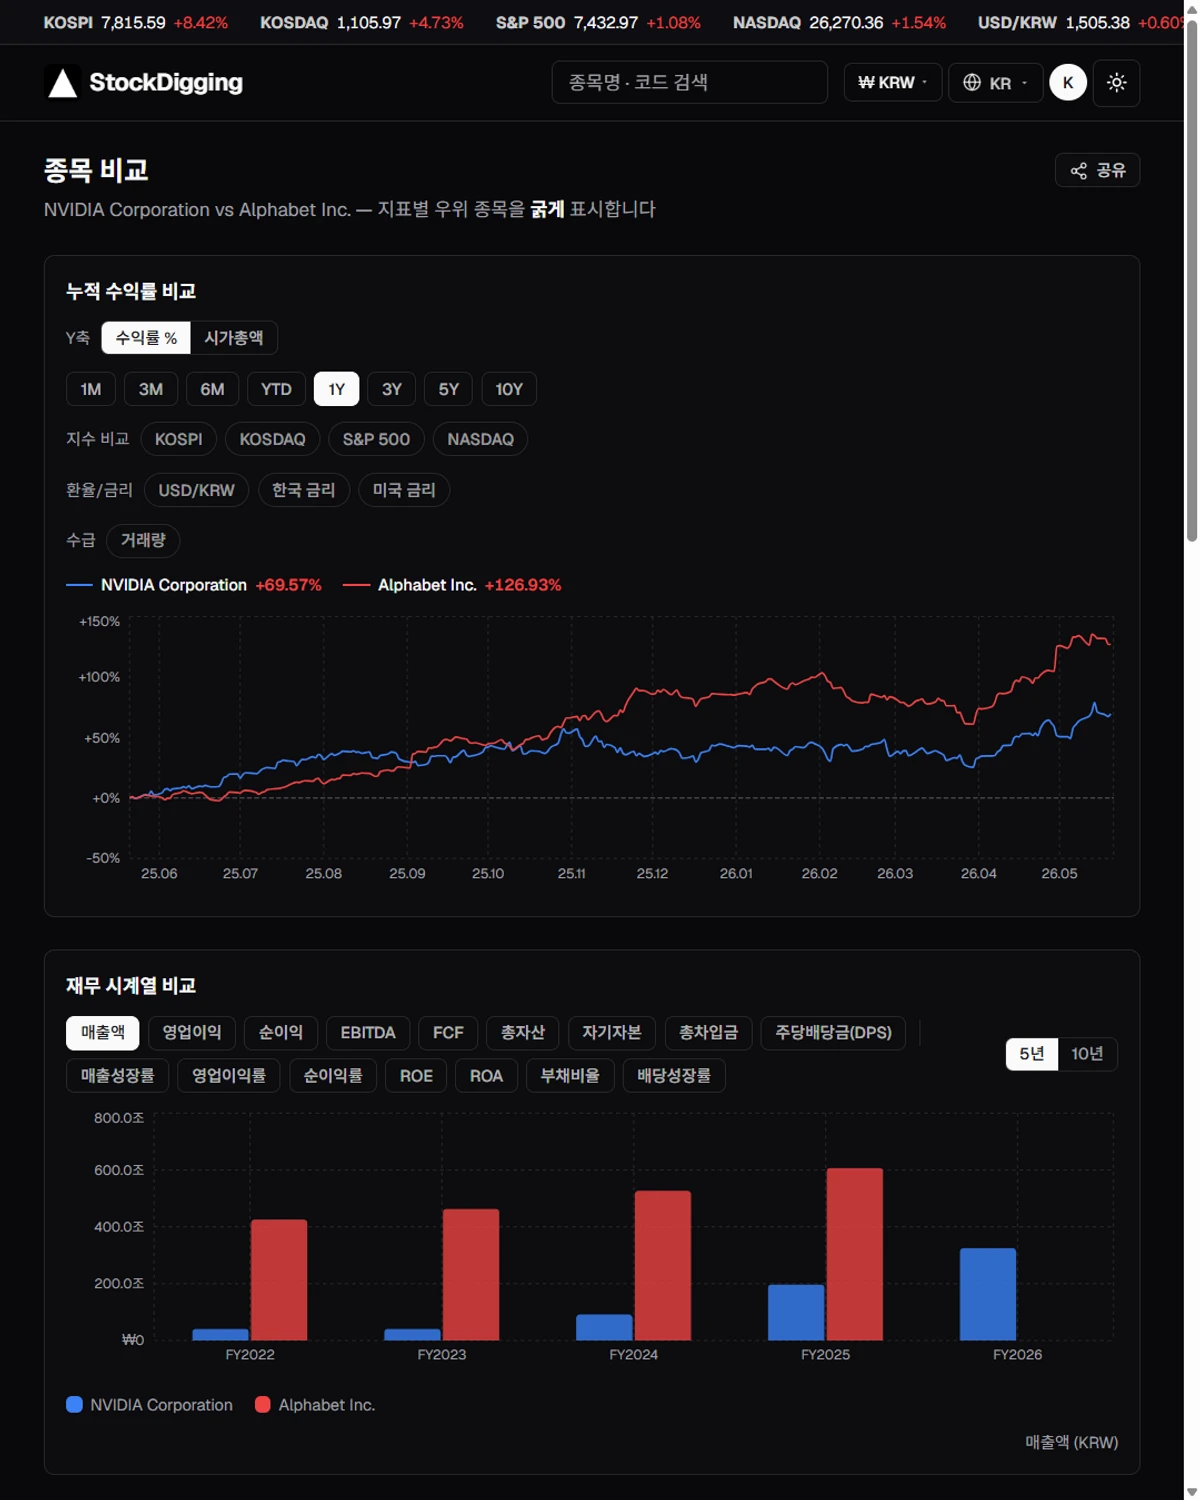Select the 5Y period
Viewport: 1200px width, 1500px height.
point(449,389)
